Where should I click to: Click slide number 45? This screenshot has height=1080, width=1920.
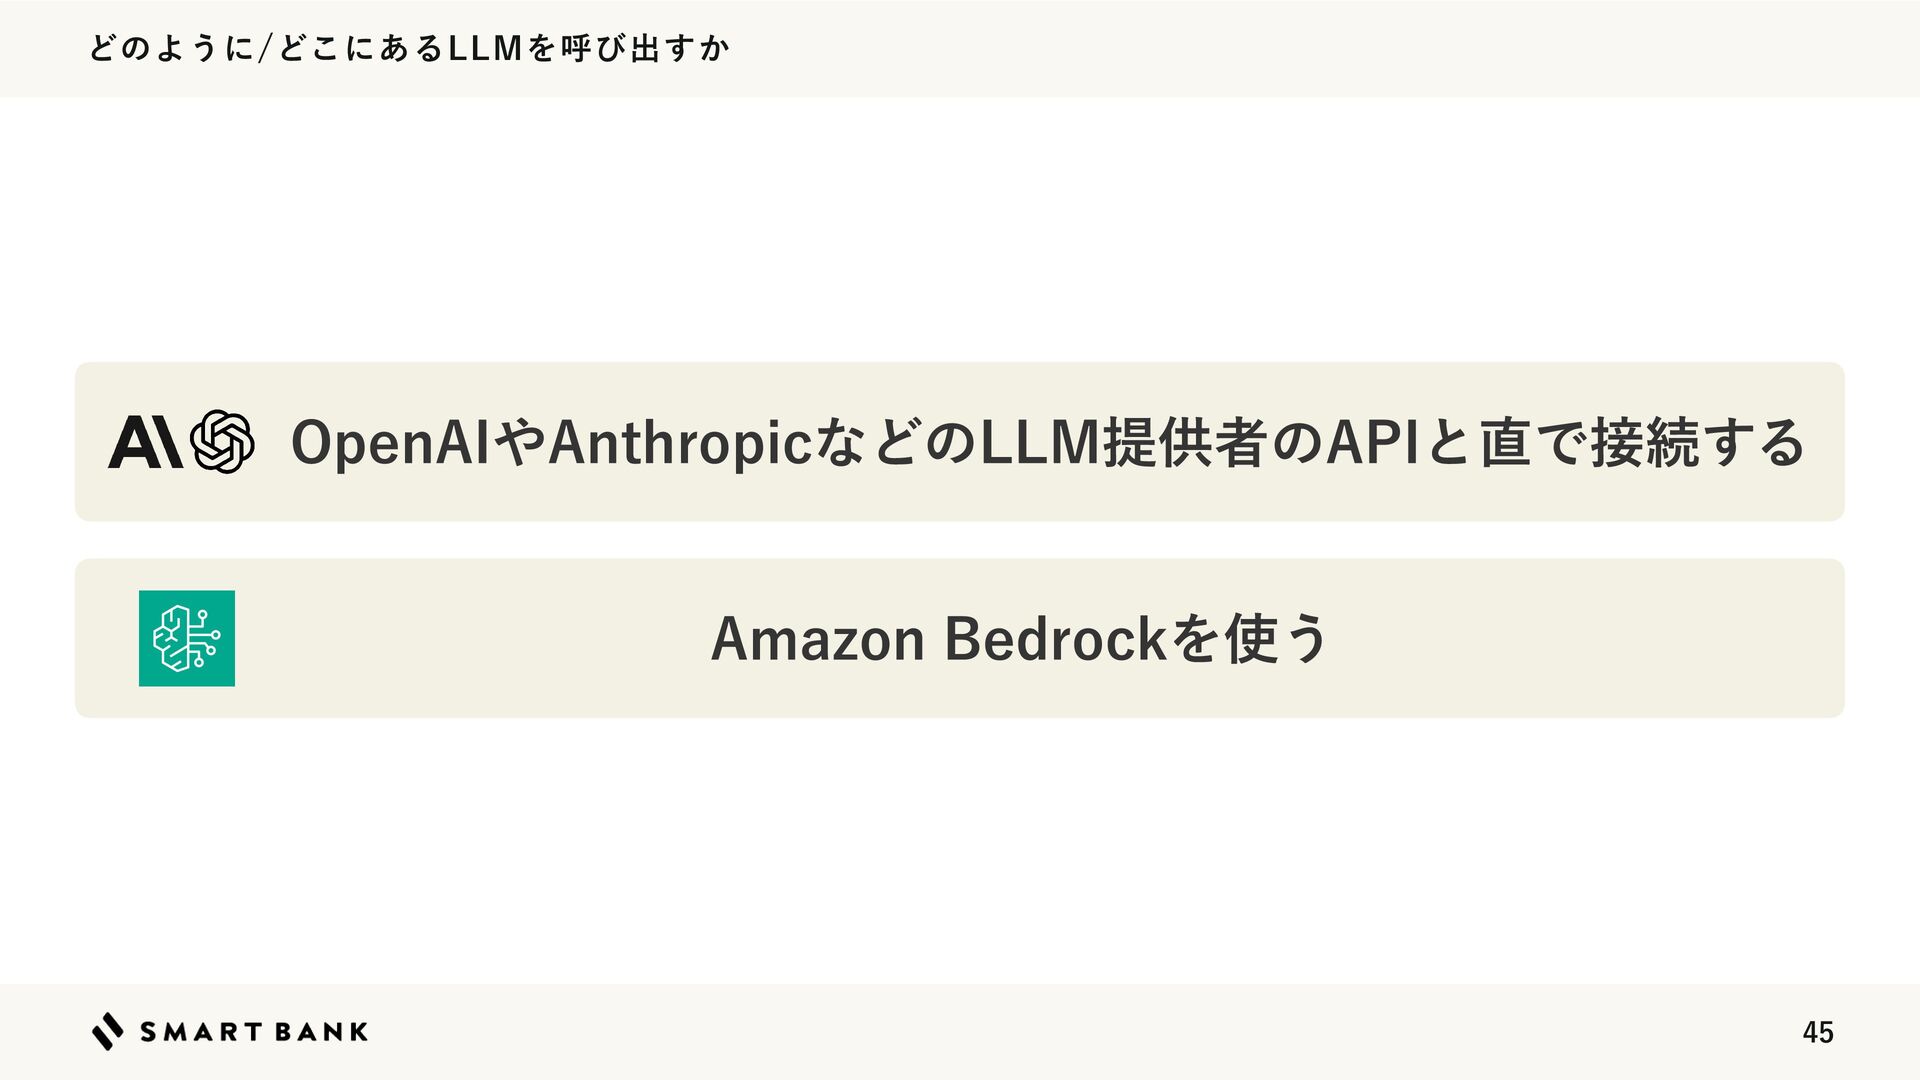(1817, 1032)
